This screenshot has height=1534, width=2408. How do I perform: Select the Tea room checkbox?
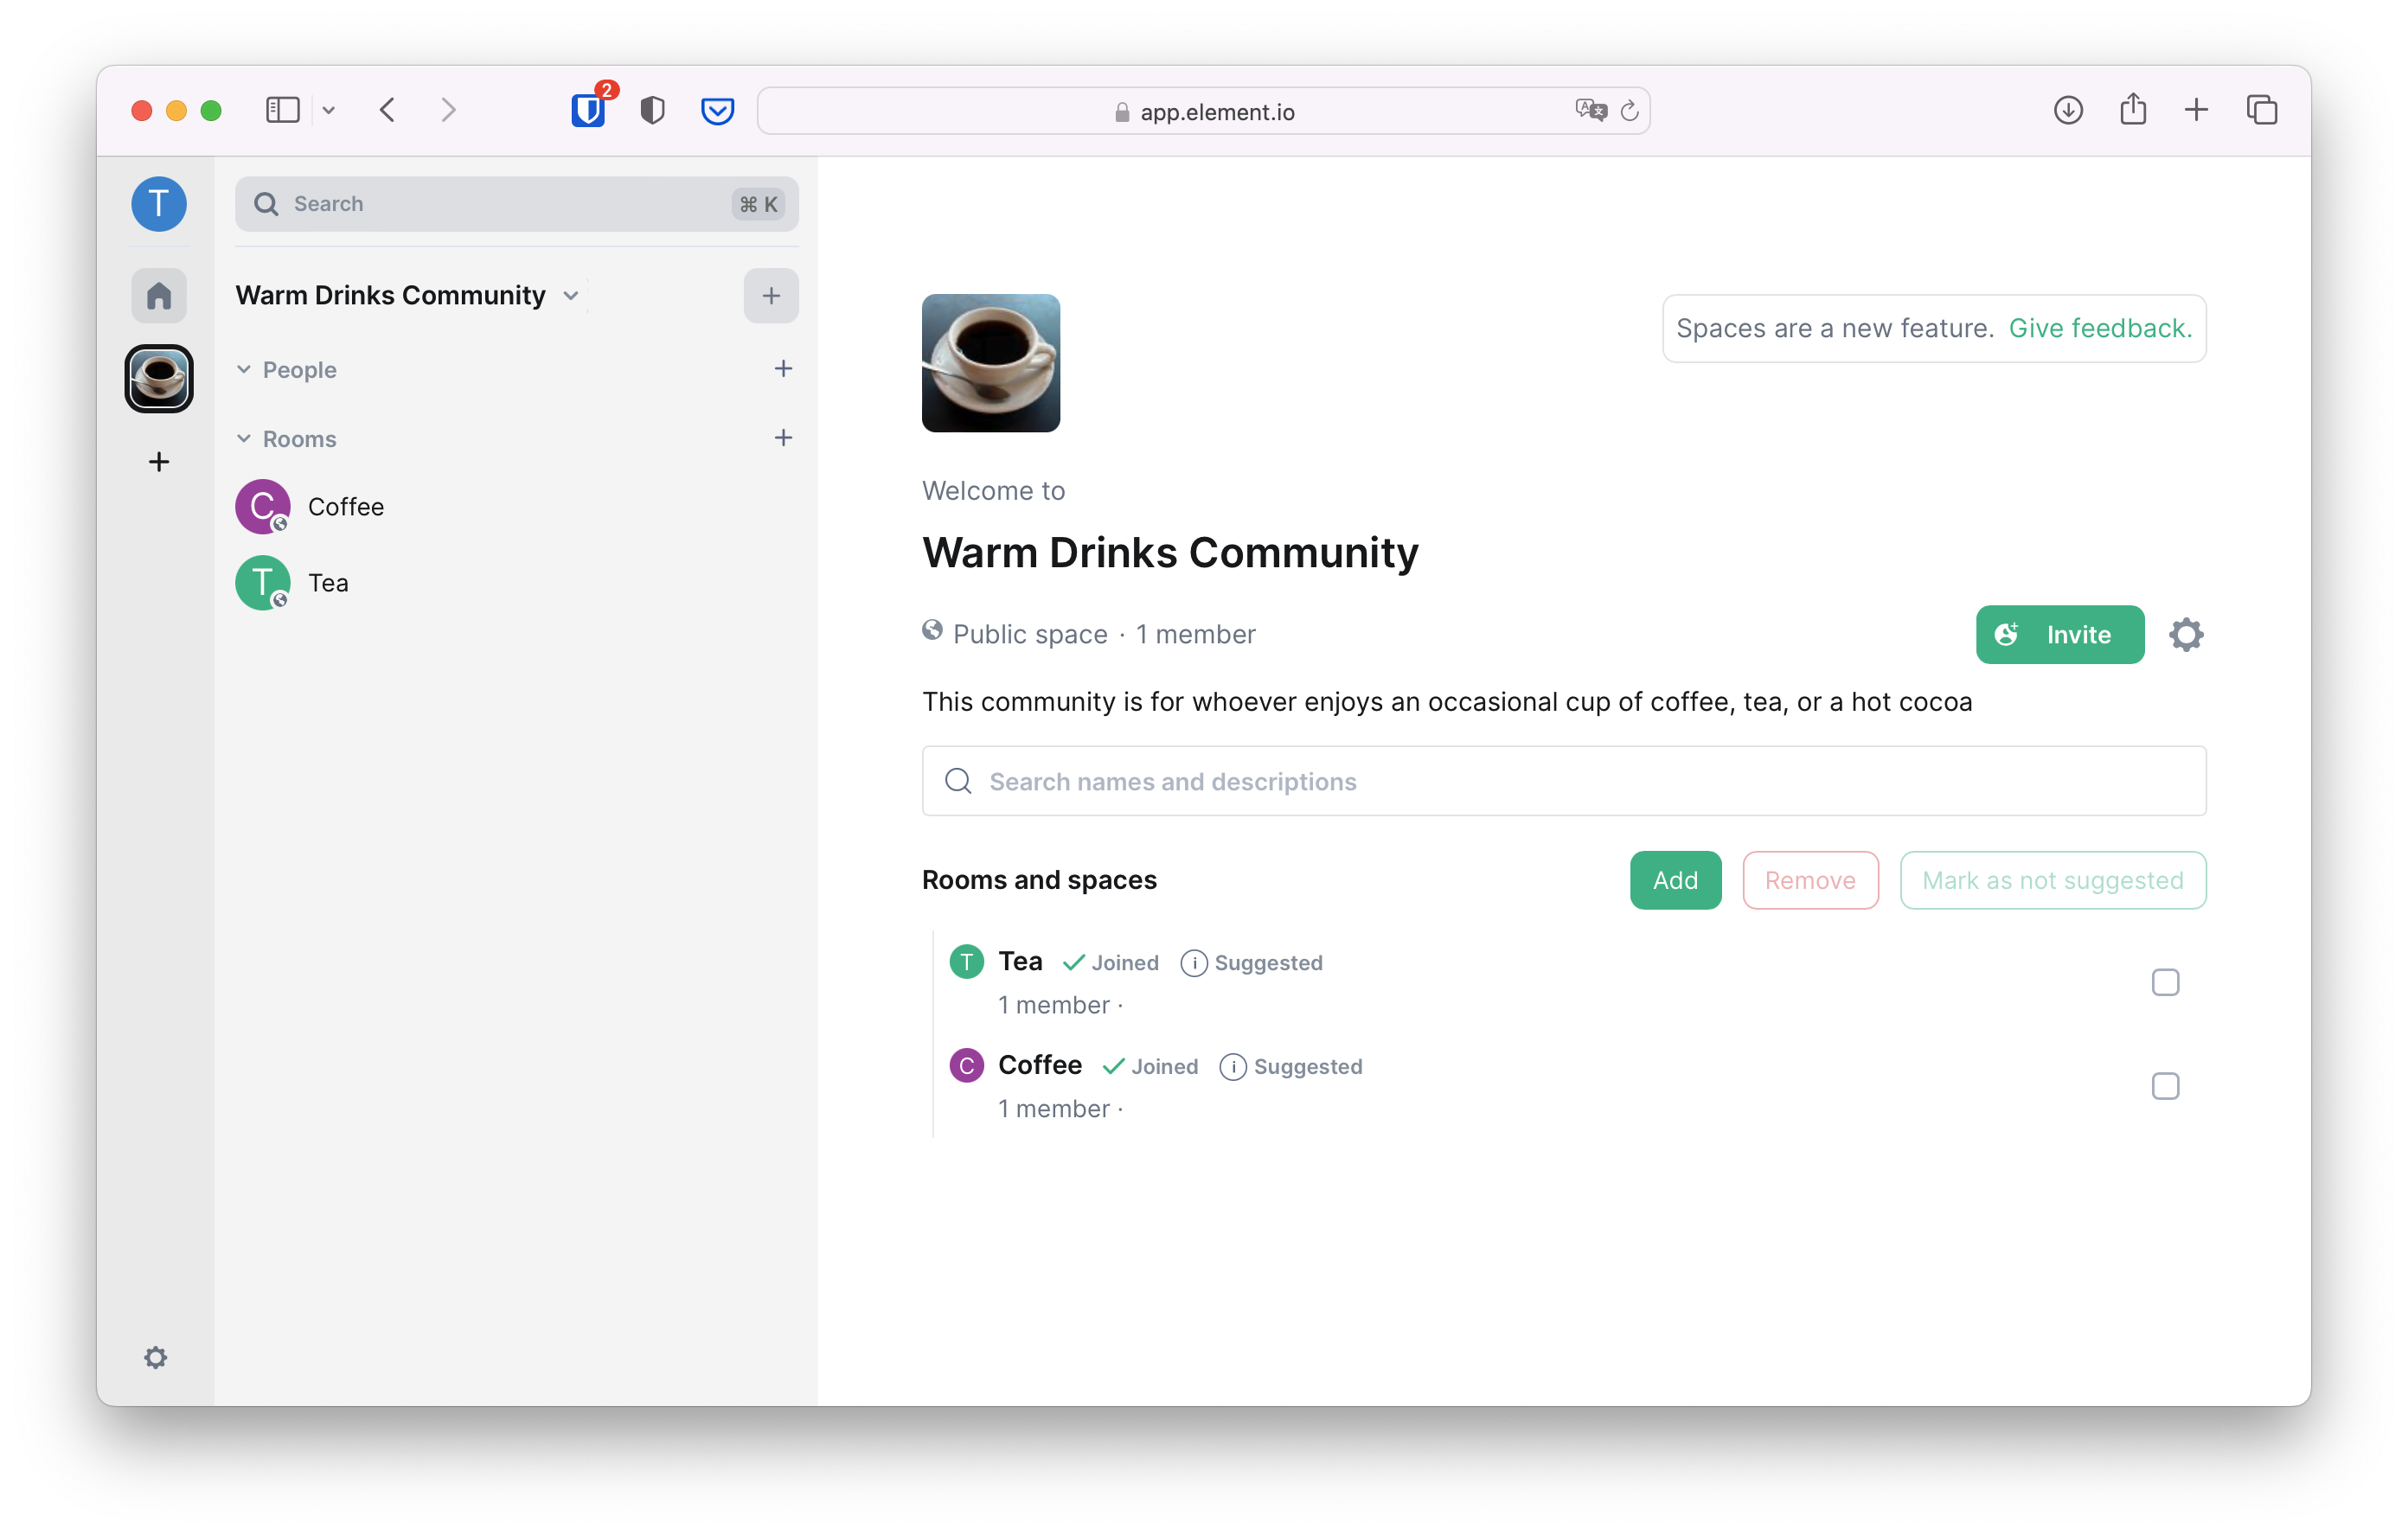point(2165,983)
